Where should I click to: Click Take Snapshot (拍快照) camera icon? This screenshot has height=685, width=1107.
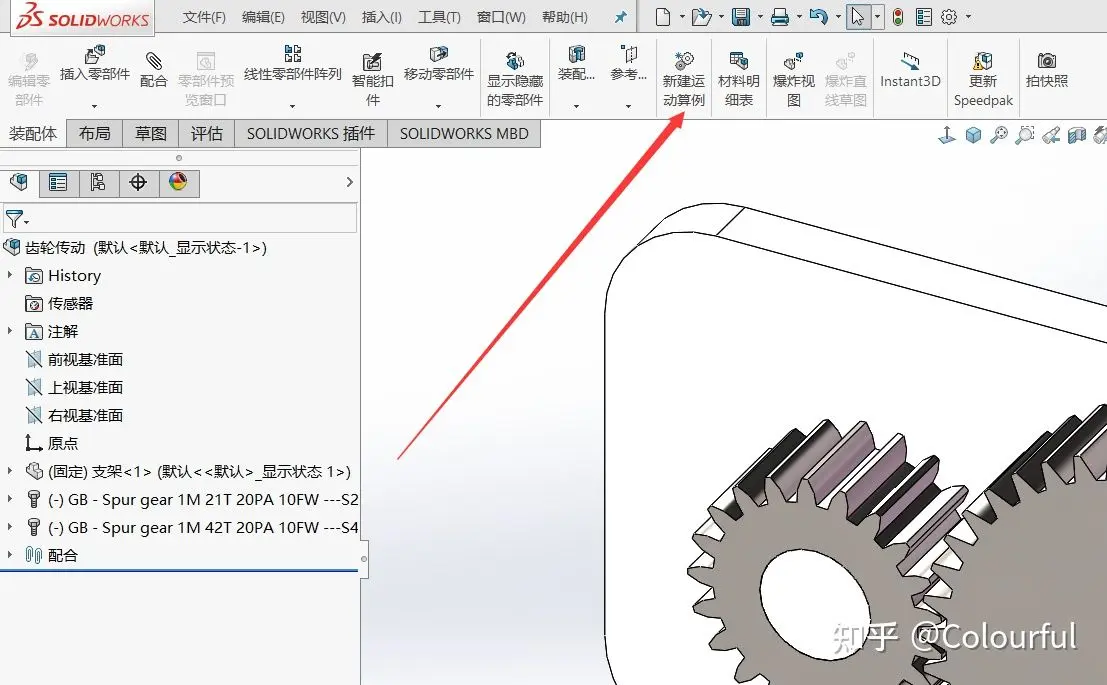coord(1046,61)
